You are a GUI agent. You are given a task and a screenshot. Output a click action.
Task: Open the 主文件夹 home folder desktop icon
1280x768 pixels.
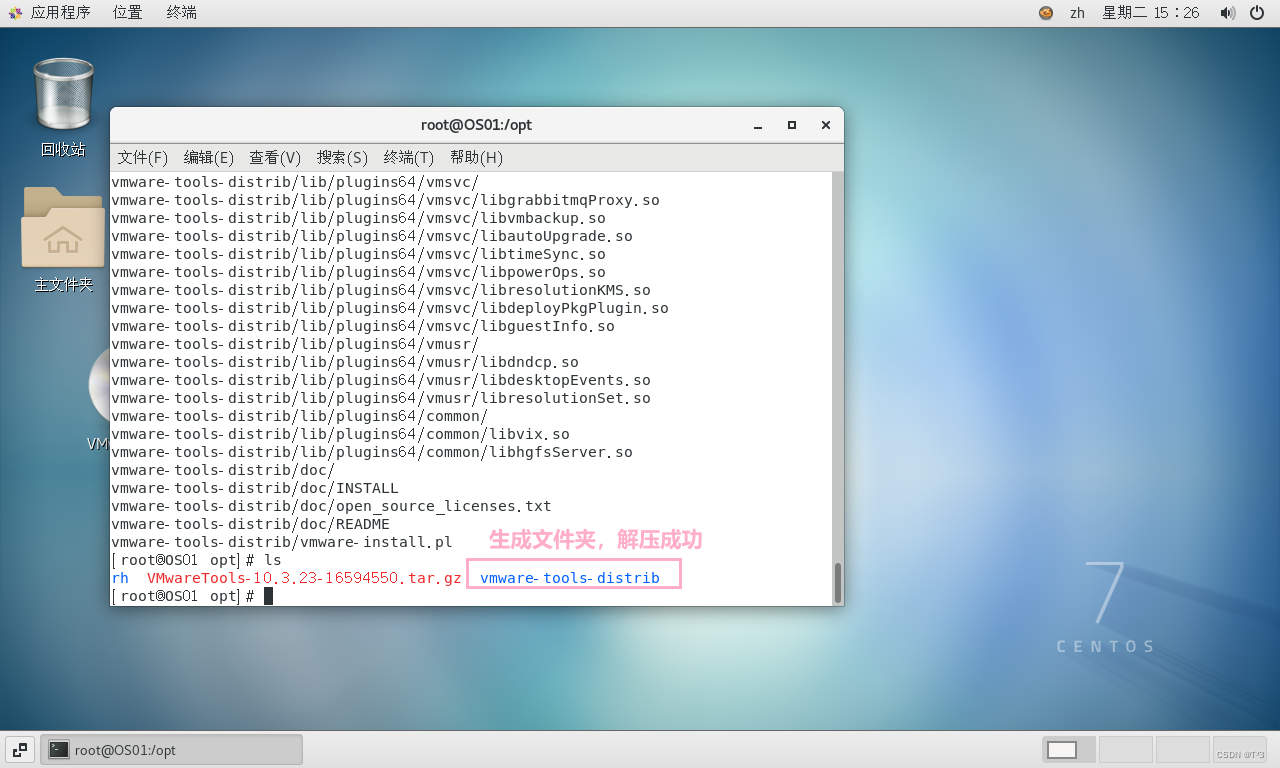(x=62, y=228)
